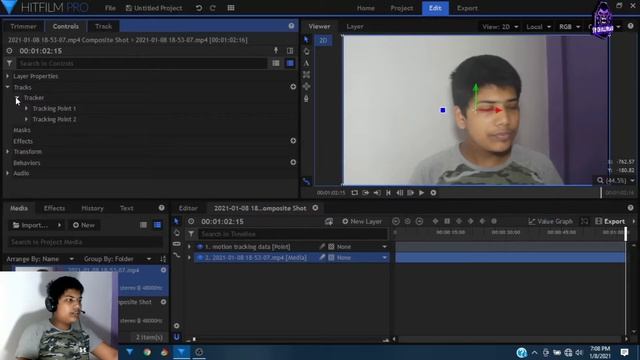Open Windows notification center in taskbar
Image resolution: width=640 pixels, height=360 pixels.
(624, 352)
